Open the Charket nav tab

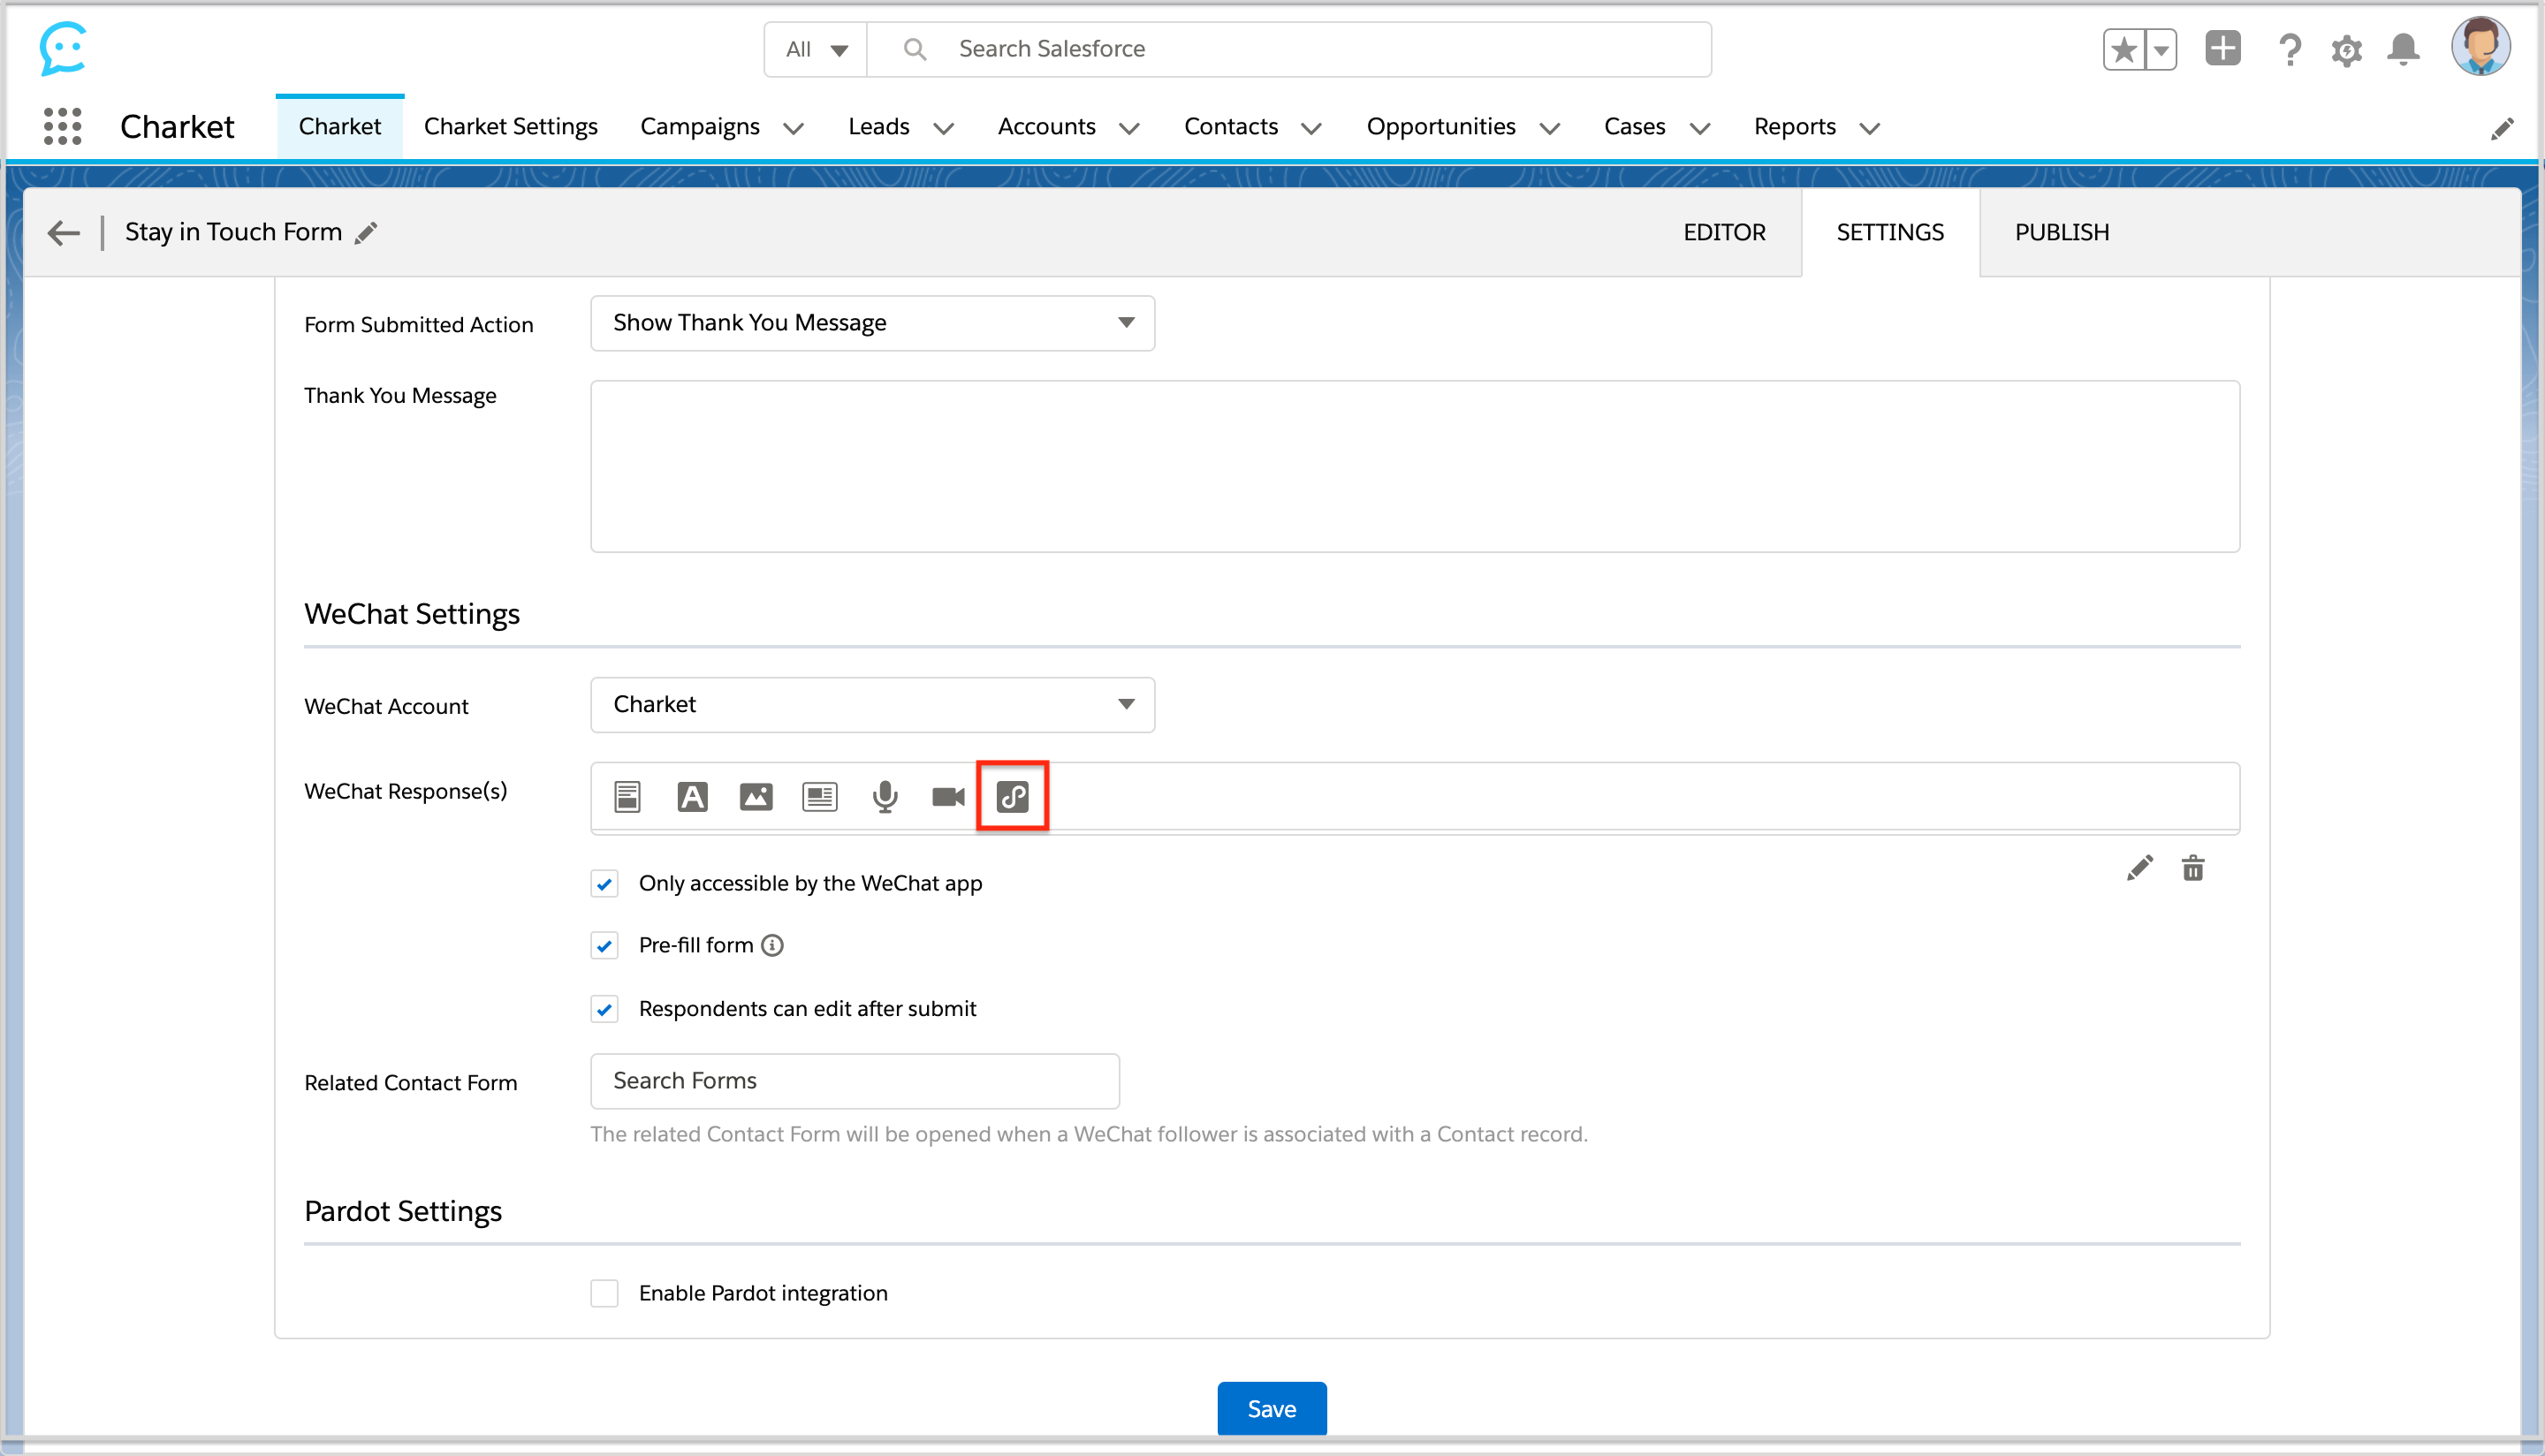(340, 127)
